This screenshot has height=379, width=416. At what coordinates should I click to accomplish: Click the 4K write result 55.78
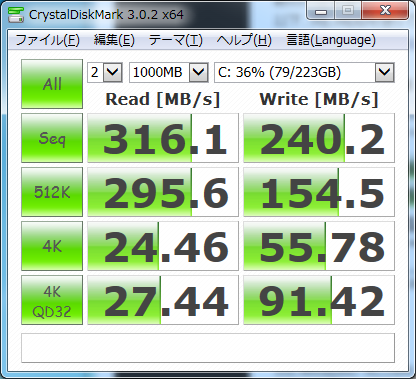tap(319, 246)
